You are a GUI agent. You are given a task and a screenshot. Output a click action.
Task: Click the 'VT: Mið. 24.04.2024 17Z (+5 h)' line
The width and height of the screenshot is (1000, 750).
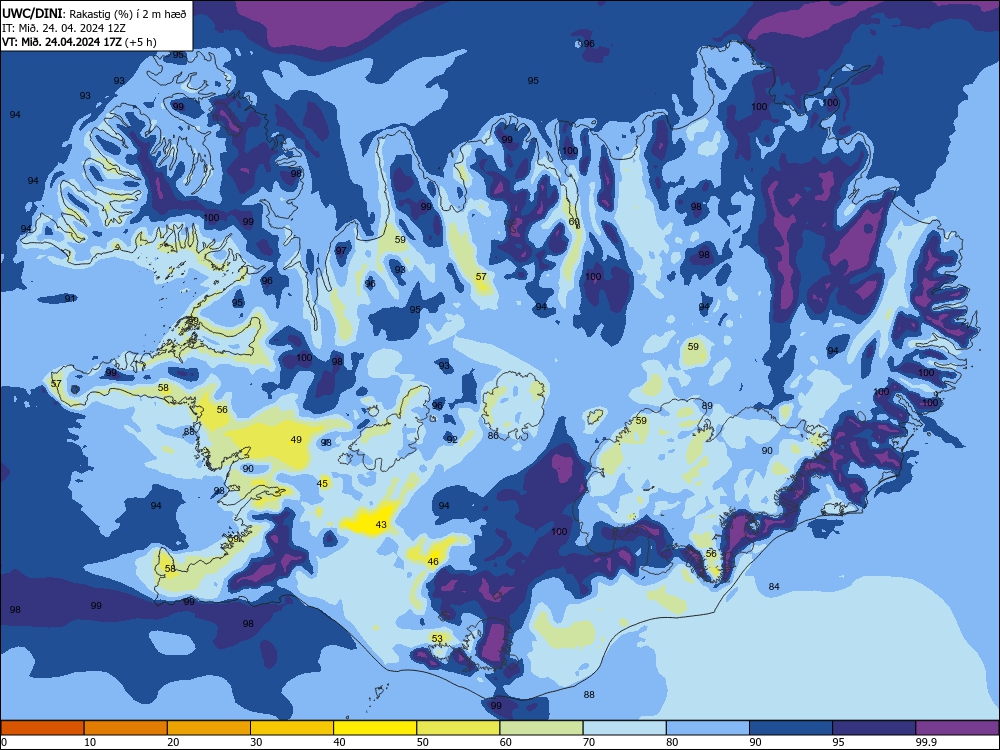79,42
